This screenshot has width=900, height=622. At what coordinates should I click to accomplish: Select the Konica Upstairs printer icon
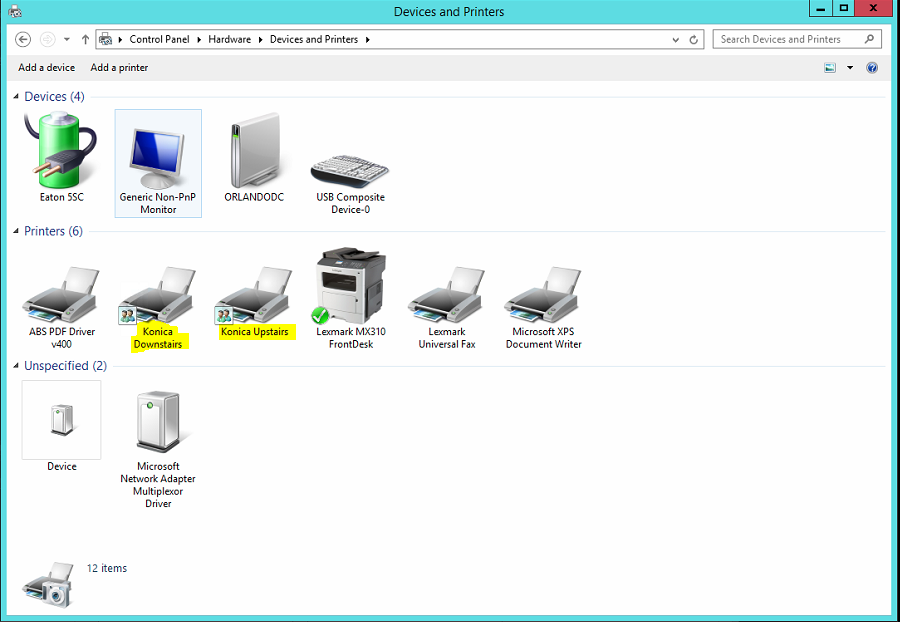[254, 294]
